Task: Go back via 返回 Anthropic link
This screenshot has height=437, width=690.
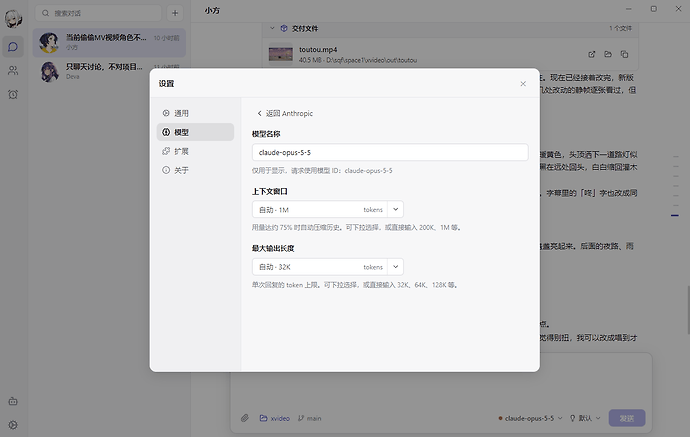Action: (285, 113)
